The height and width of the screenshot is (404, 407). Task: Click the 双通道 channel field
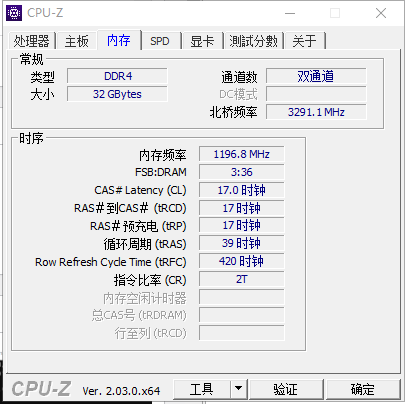click(316, 76)
